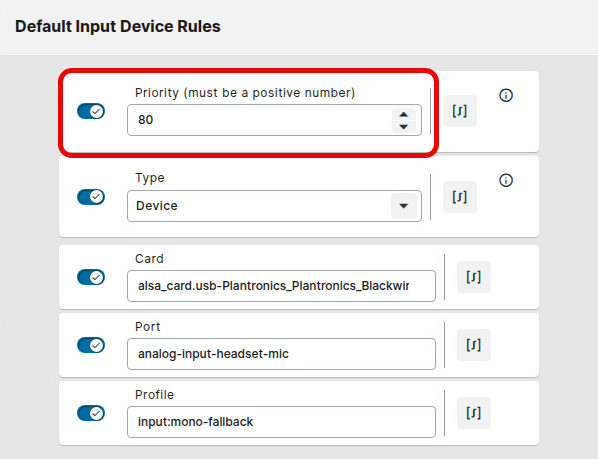The height and width of the screenshot is (459, 598).
Task: Switch off the Profile toggle
Action: pyautogui.click(x=91, y=413)
